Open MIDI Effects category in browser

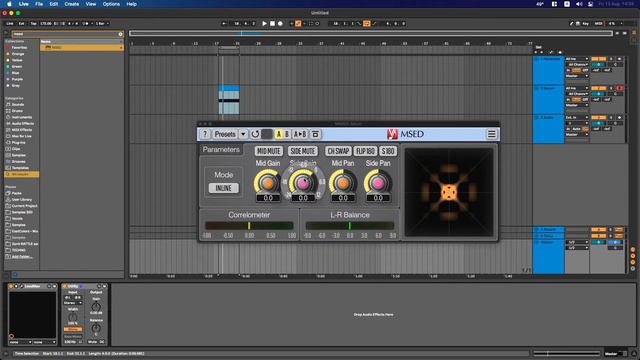point(22,130)
